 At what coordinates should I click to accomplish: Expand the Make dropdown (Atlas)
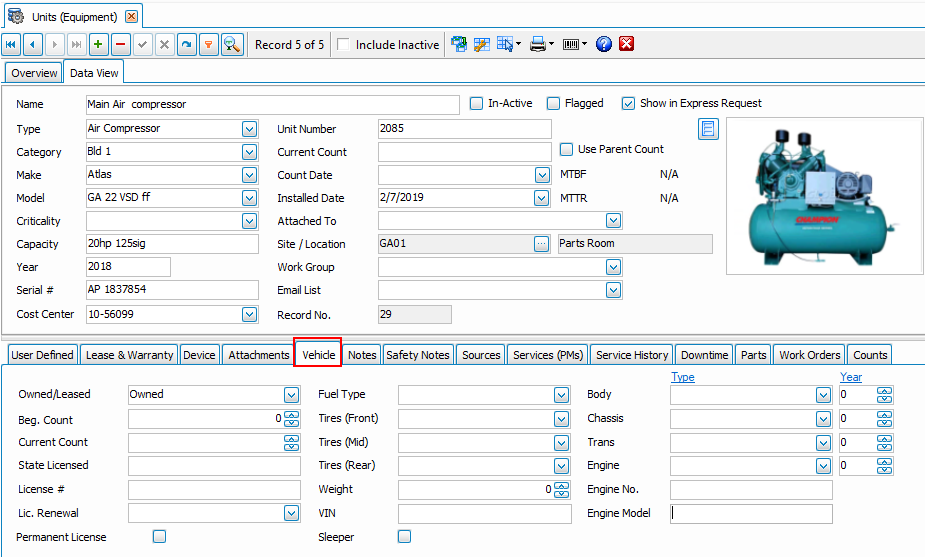point(249,175)
